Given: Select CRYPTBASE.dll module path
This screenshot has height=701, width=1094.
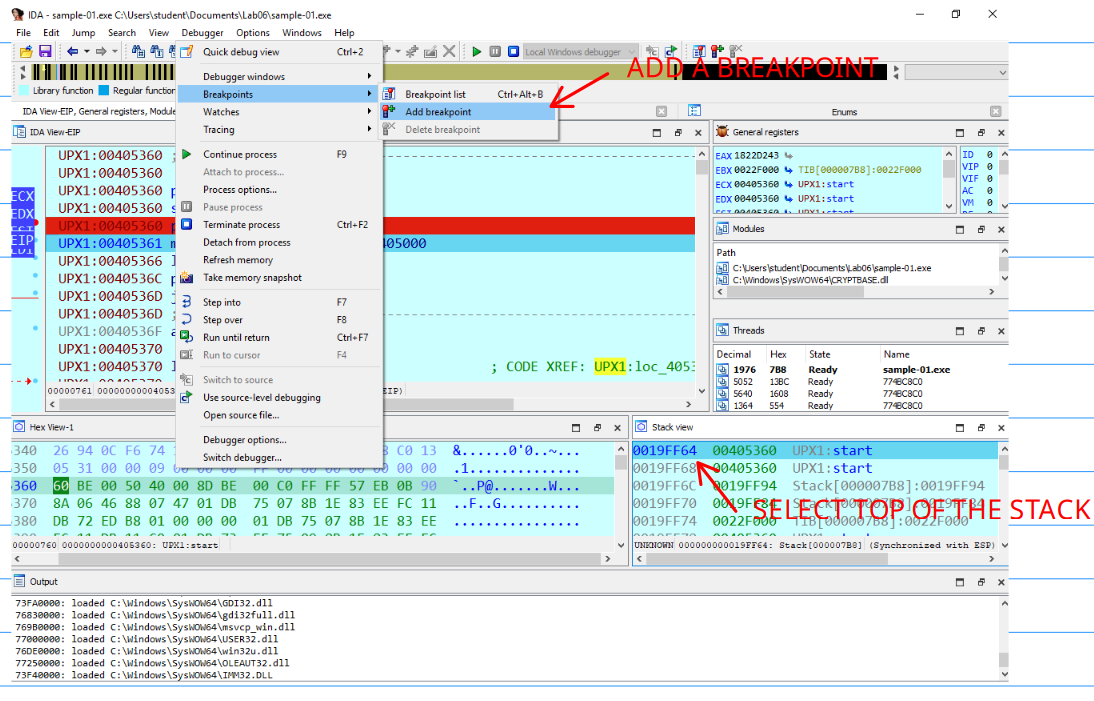Looking at the screenshot, I should pyautogui.click(x=810, y=280).
